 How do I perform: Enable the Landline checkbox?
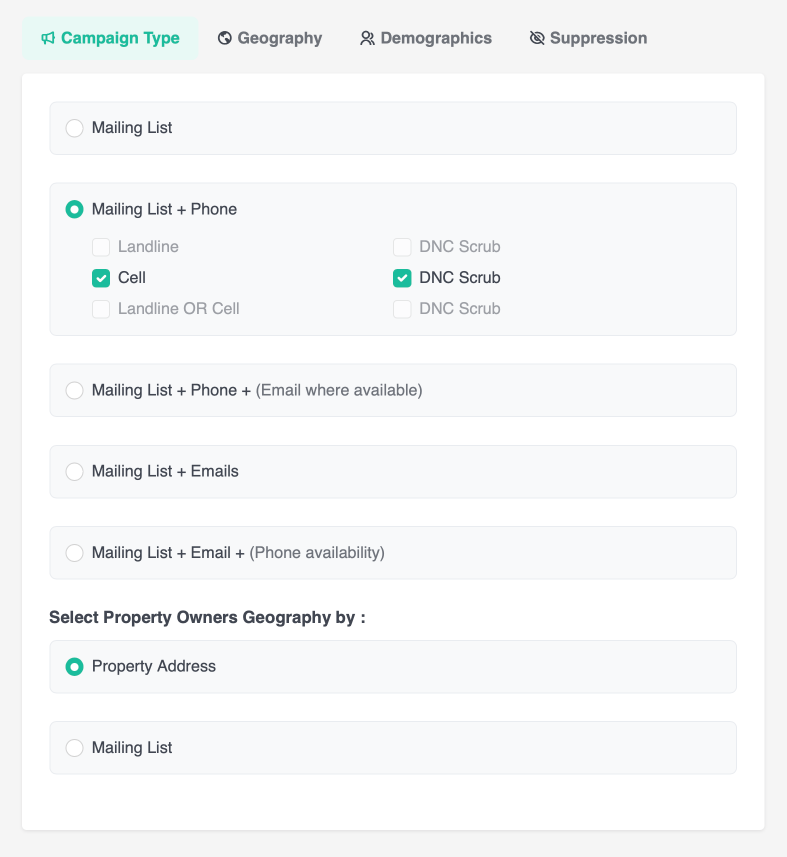[101, 247]
